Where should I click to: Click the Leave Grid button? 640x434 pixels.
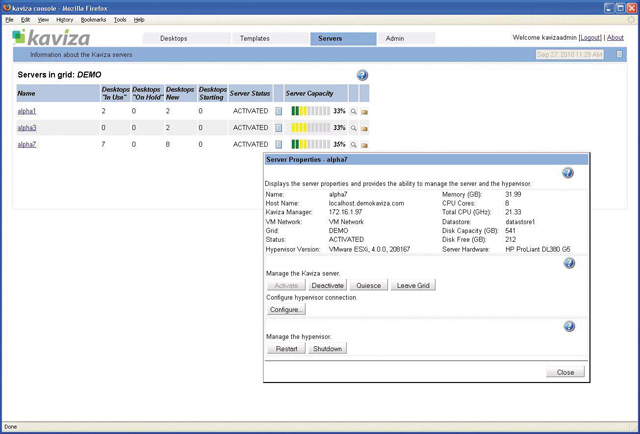pos(413,285)
